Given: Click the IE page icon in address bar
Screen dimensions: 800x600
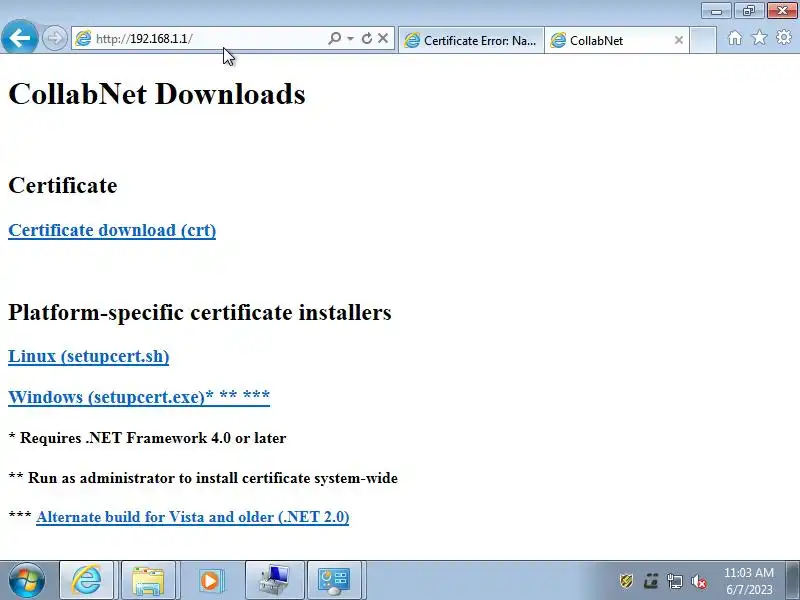Looking at the screenshot, I should tap(83, 38).
